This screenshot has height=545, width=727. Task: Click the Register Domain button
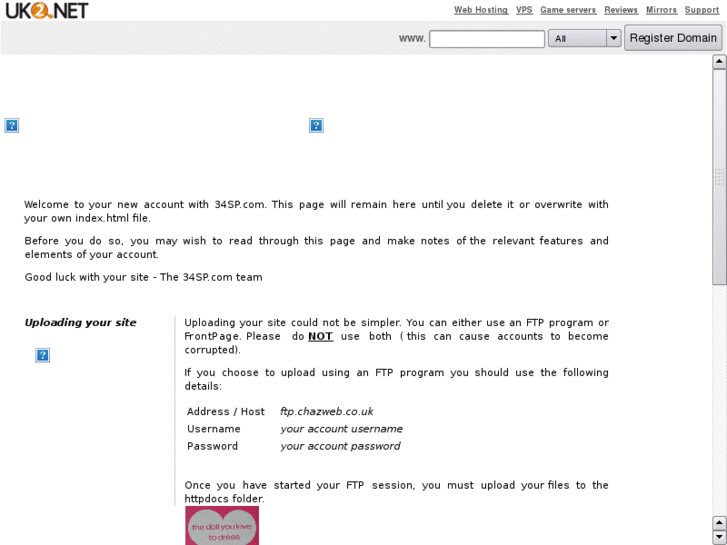tap(673, 38)
